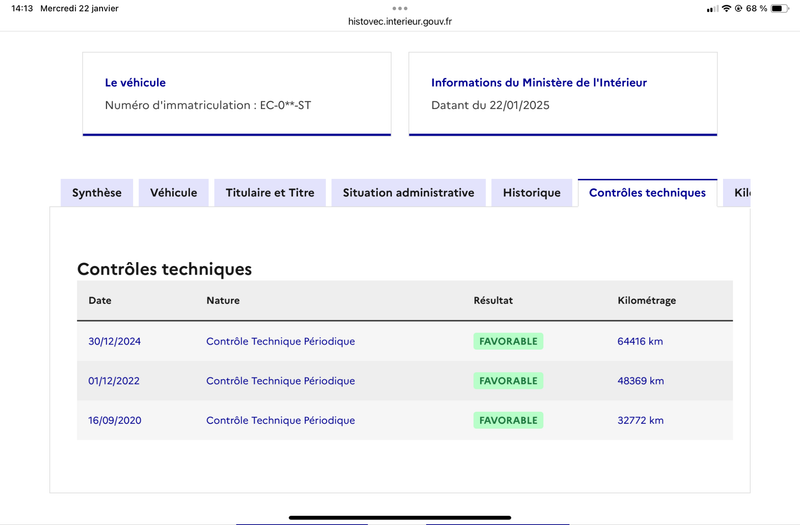This screenshot has height=525, width=800.
Task: Select the Contrôles techniques tab
Action: (x=647, y=192)
